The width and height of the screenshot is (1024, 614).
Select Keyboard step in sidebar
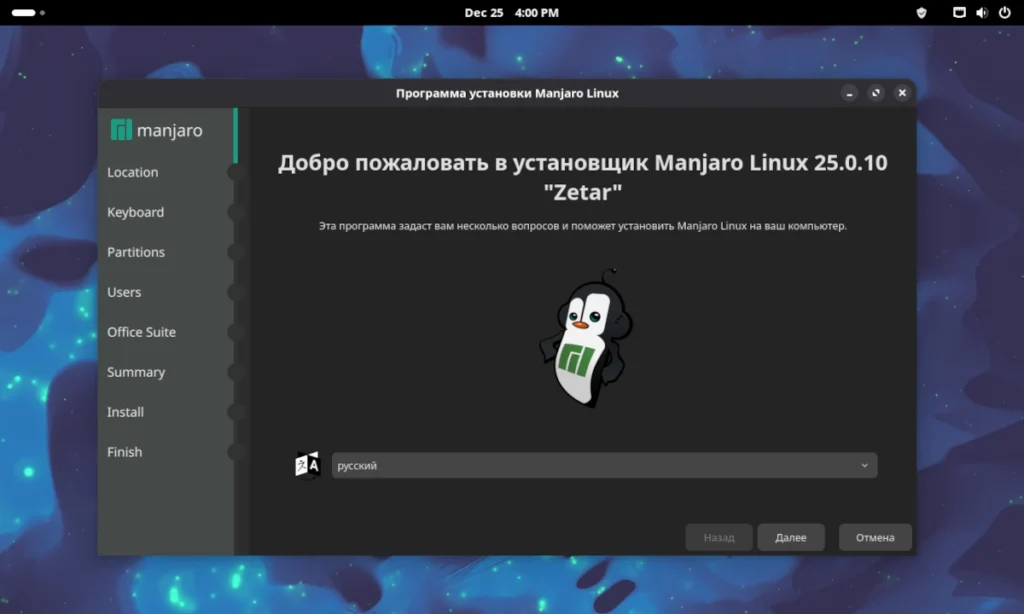pos(135,212)
